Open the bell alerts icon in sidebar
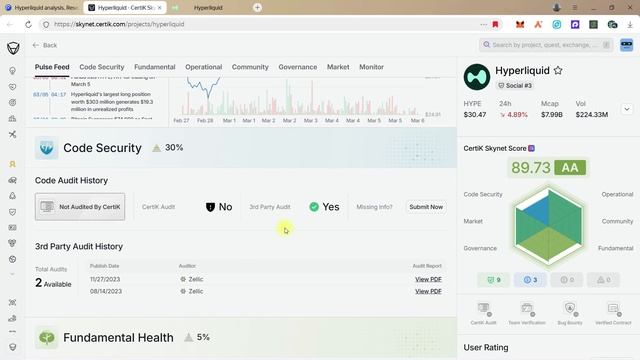This screenshot has width=640, height=360. 13,196
